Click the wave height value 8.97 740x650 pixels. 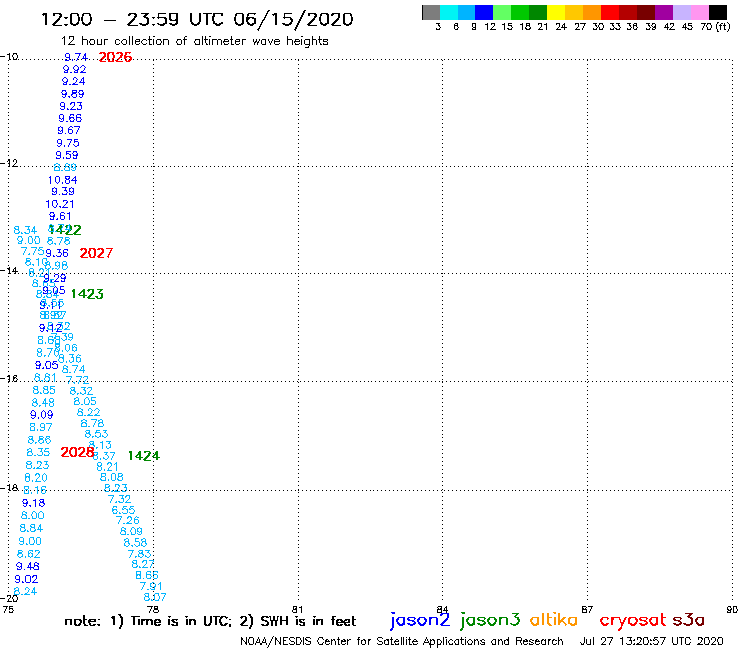click(41, 427)
